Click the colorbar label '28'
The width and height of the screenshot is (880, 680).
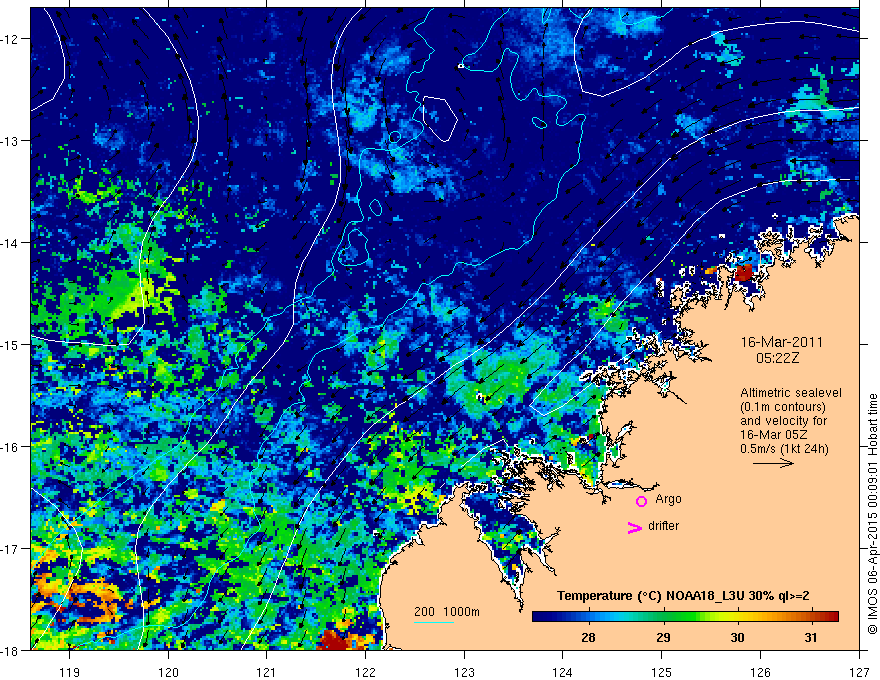588,637
